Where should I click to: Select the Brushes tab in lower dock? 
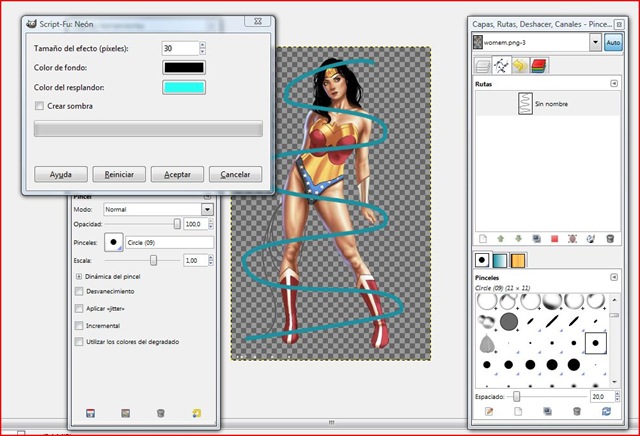482,260
